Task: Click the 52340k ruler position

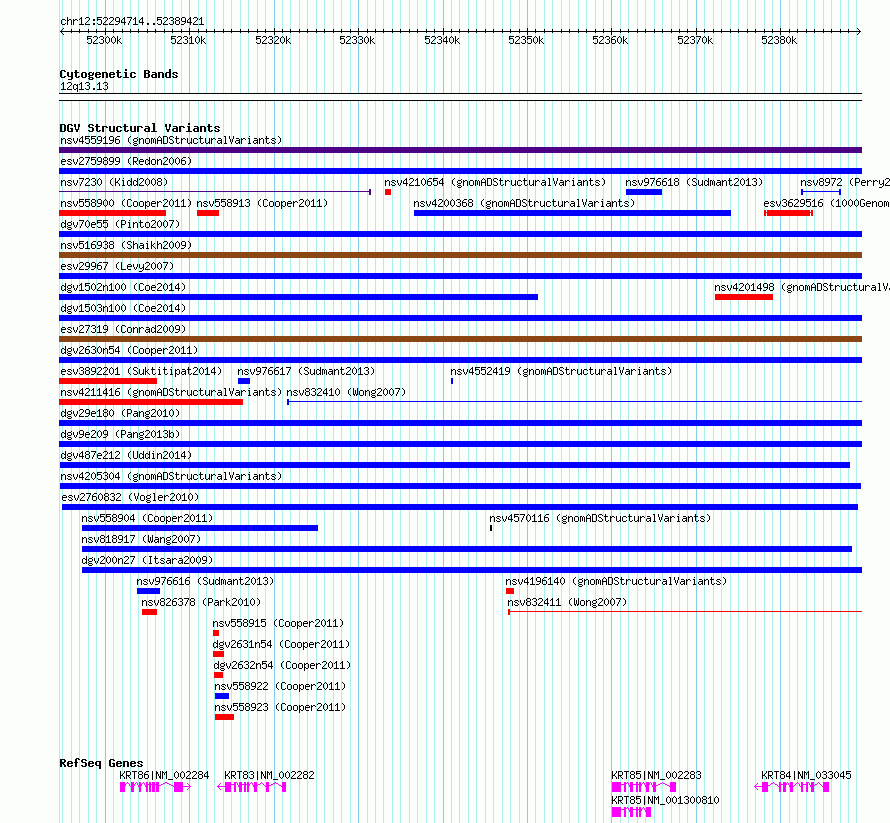Action: pos(442,40)
